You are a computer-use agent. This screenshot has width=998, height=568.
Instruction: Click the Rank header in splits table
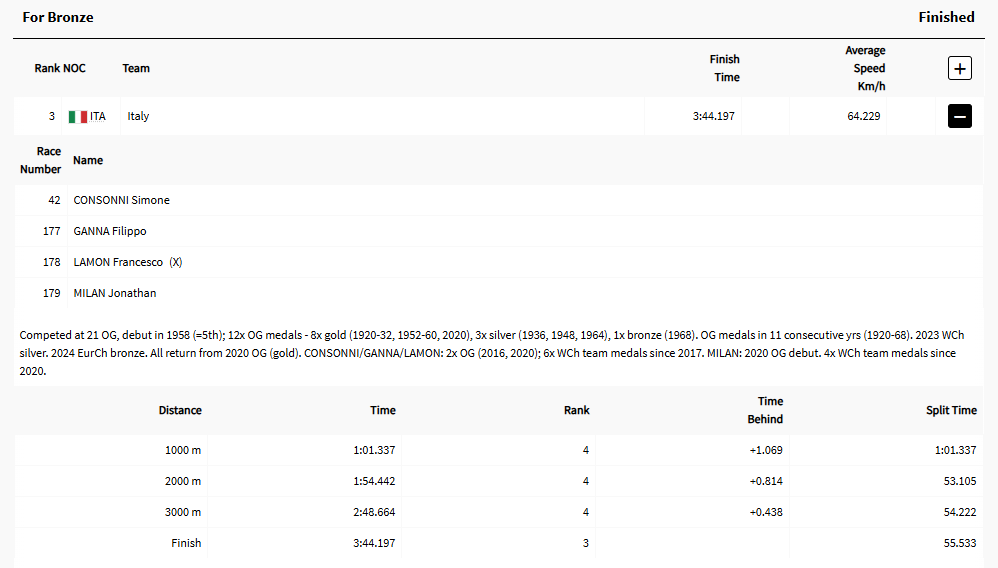point(577,410)
